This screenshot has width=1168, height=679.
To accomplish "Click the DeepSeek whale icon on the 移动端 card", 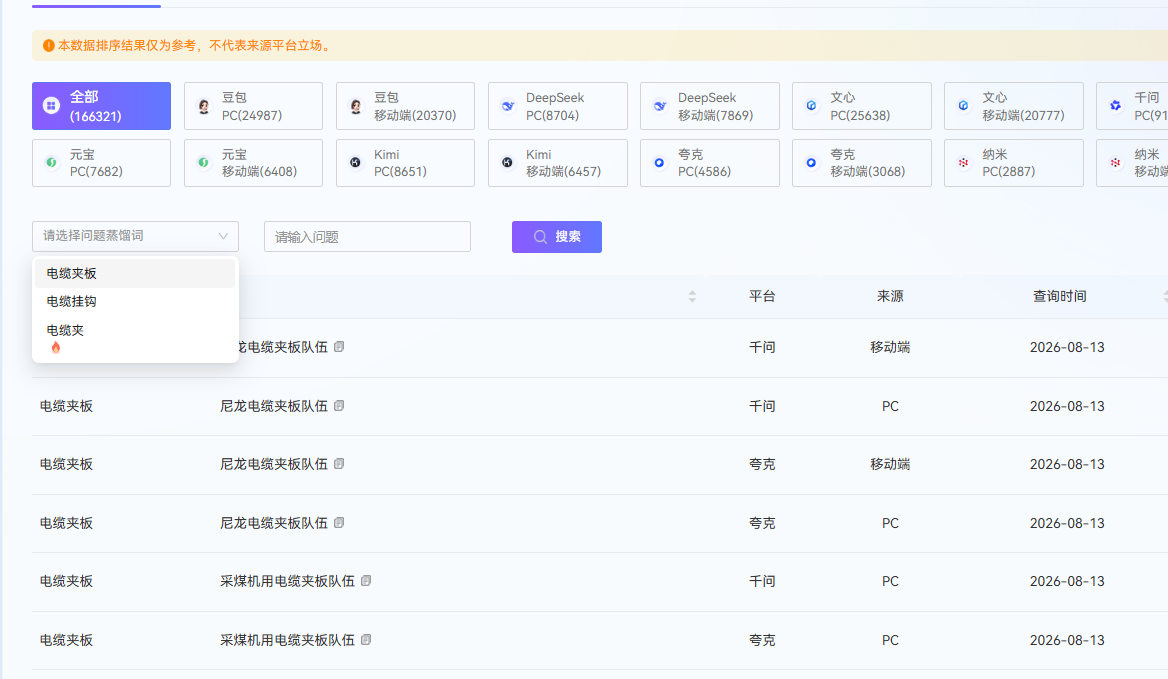I will [659, 106].
